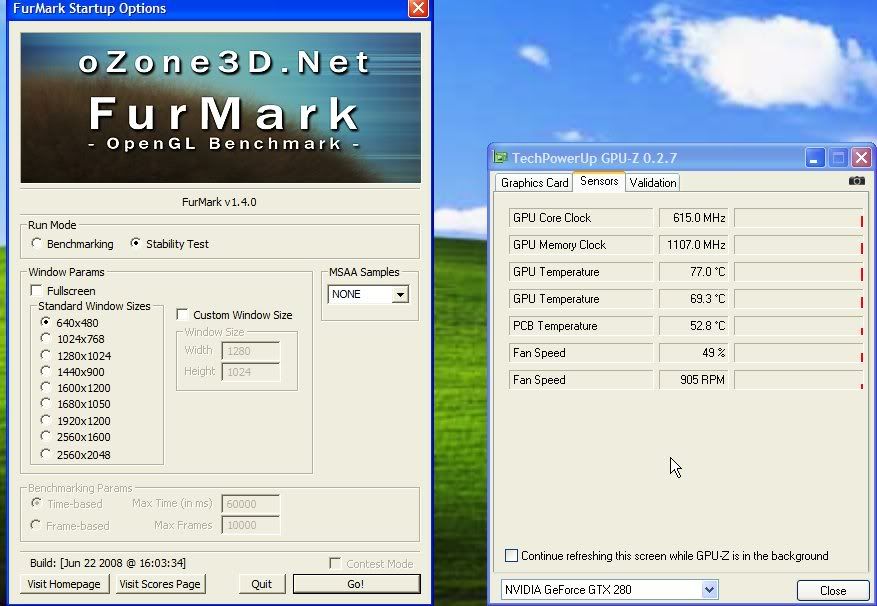Click the FurMark v1.4.0 version text
This screenshot has width=877, height=606.
pos(219,202)
